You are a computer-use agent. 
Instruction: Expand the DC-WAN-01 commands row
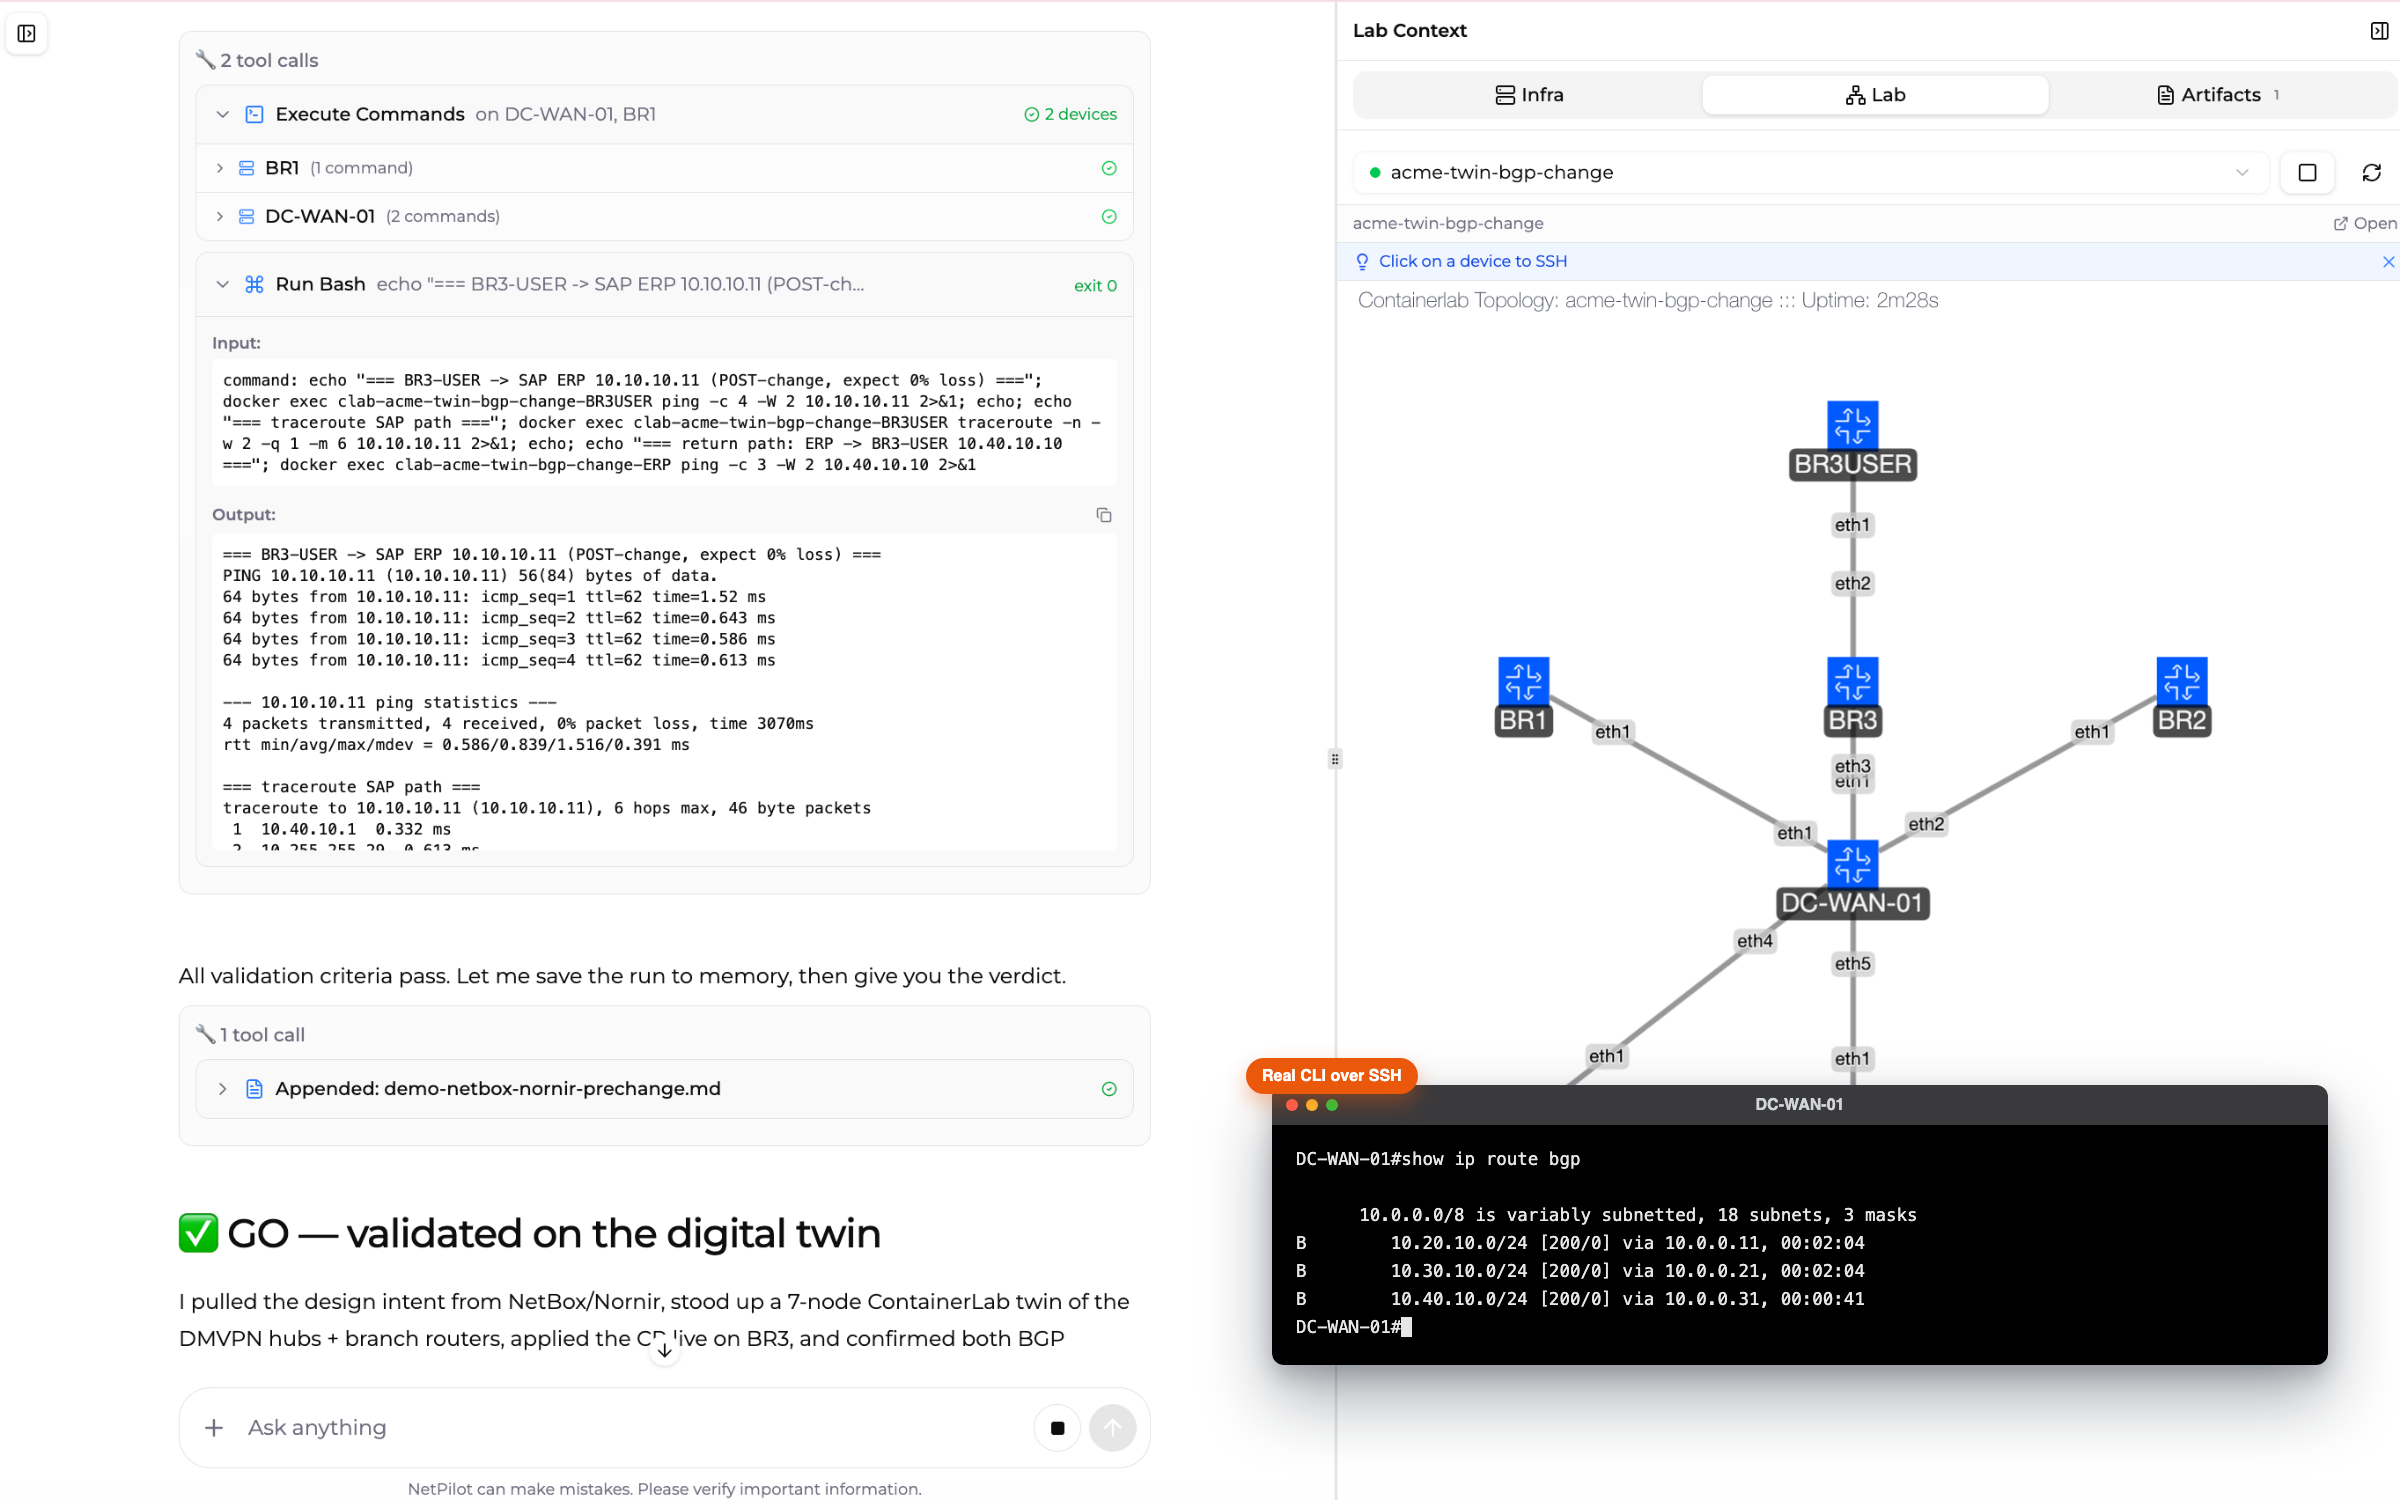pos(220,217)
